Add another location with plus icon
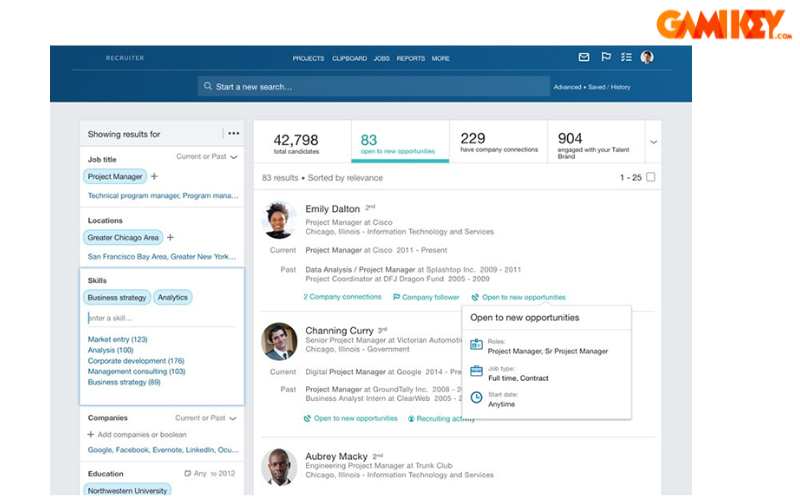This screenshot has height=500, width=800. coord(170,237)
